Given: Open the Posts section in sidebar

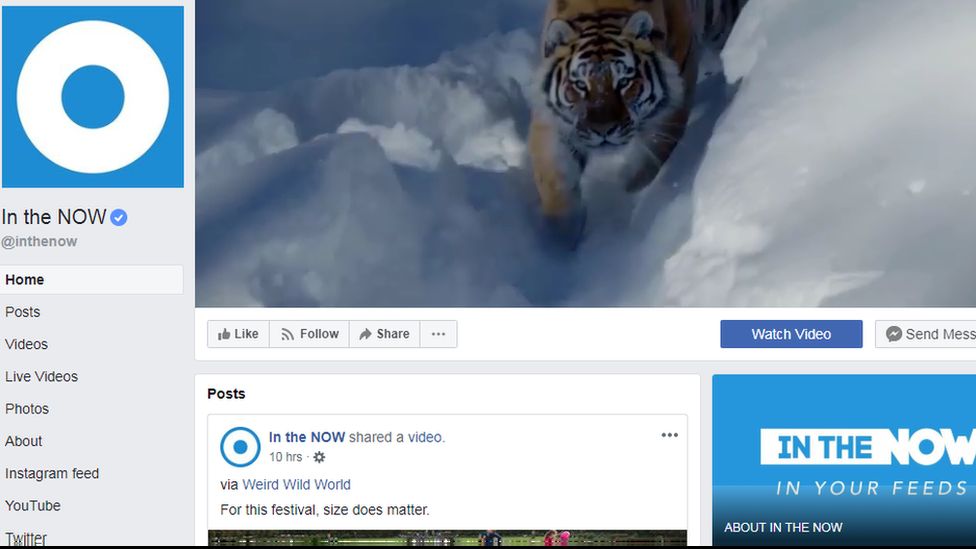Looking at the screenshot, I should 22,312.
